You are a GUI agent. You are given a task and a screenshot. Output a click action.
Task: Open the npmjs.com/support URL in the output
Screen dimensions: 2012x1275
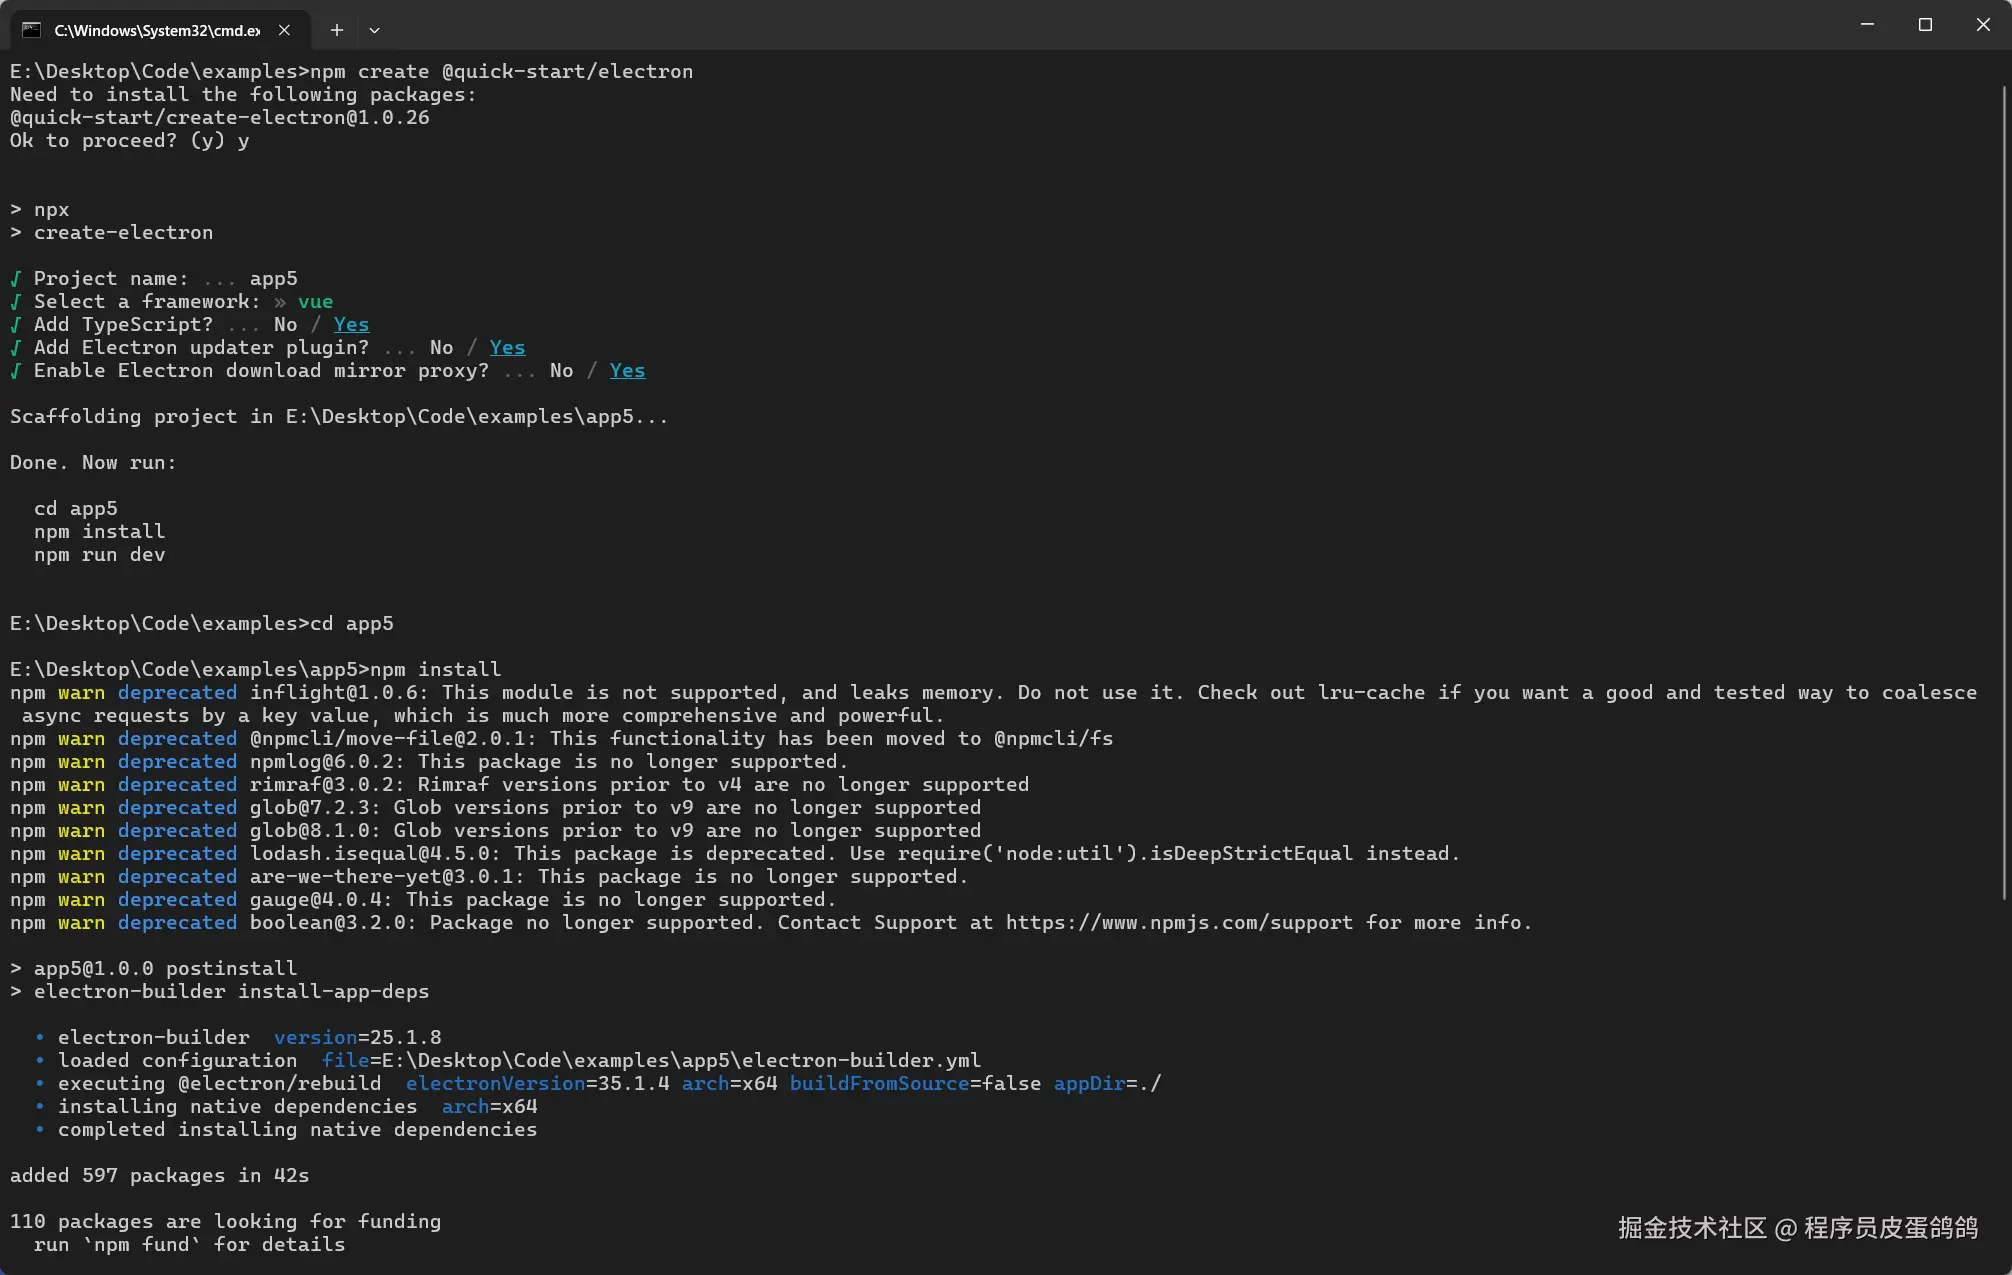click(x=1179, y=923)
